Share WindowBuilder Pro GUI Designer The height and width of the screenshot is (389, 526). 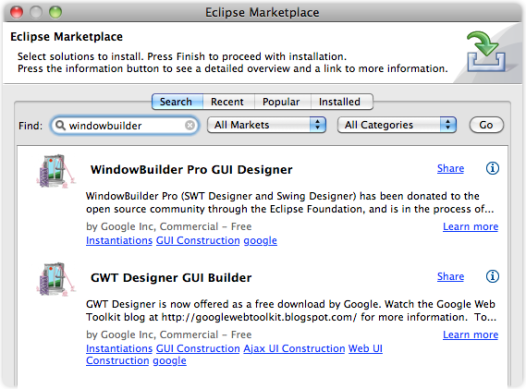pos(451,168)
